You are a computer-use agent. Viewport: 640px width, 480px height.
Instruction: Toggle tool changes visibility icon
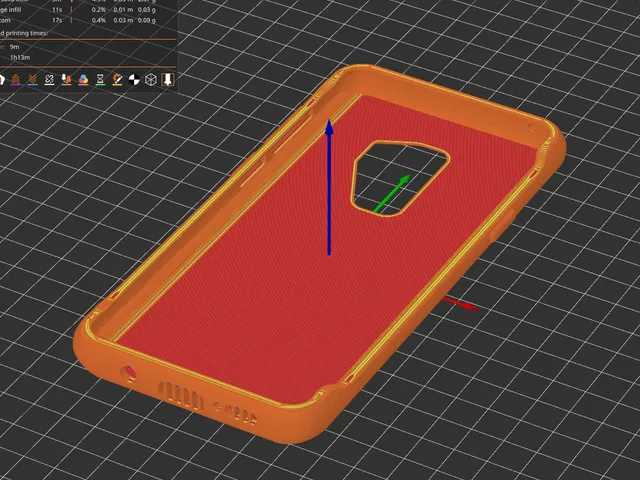[66, 79]
